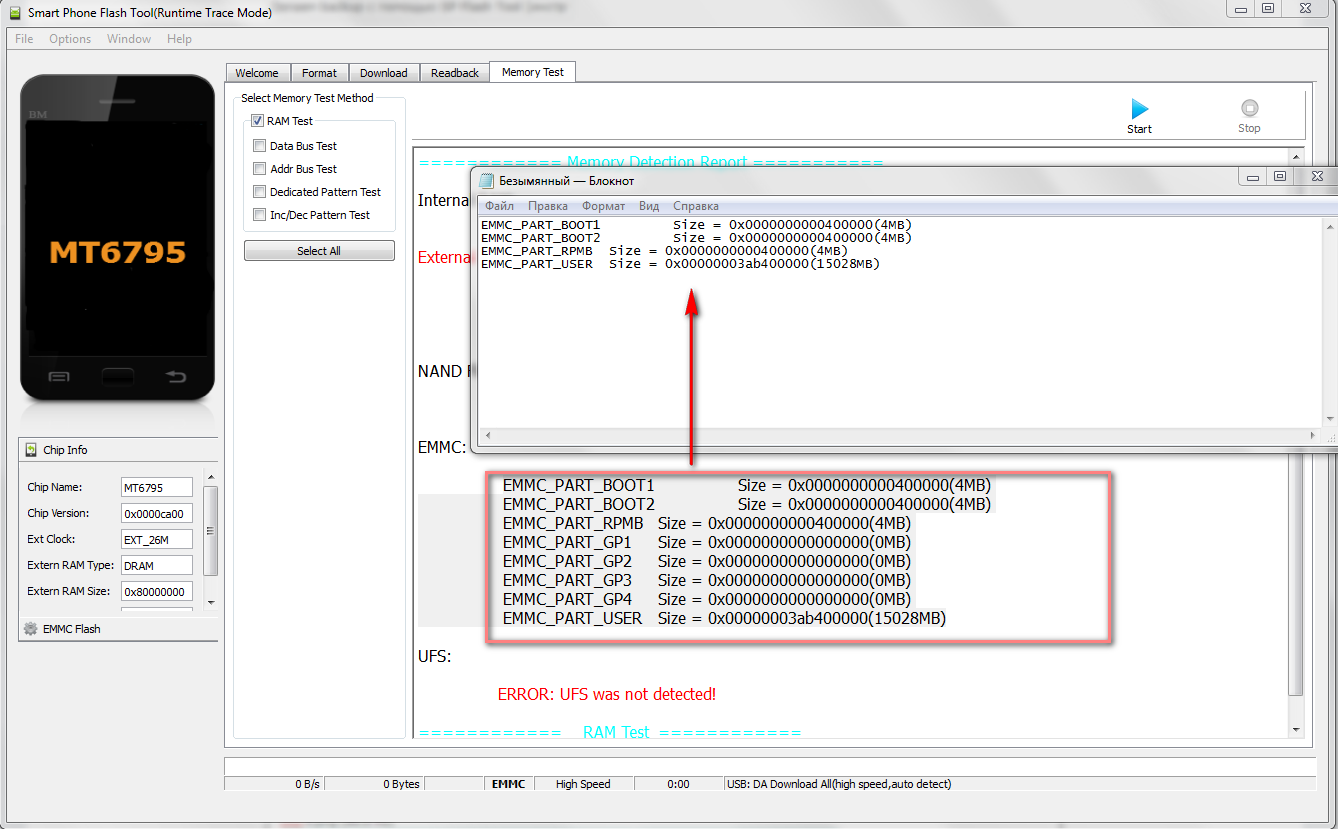
Task: Click the Smart Phone Flash Tool app icon
Action: tap(13, 12)
